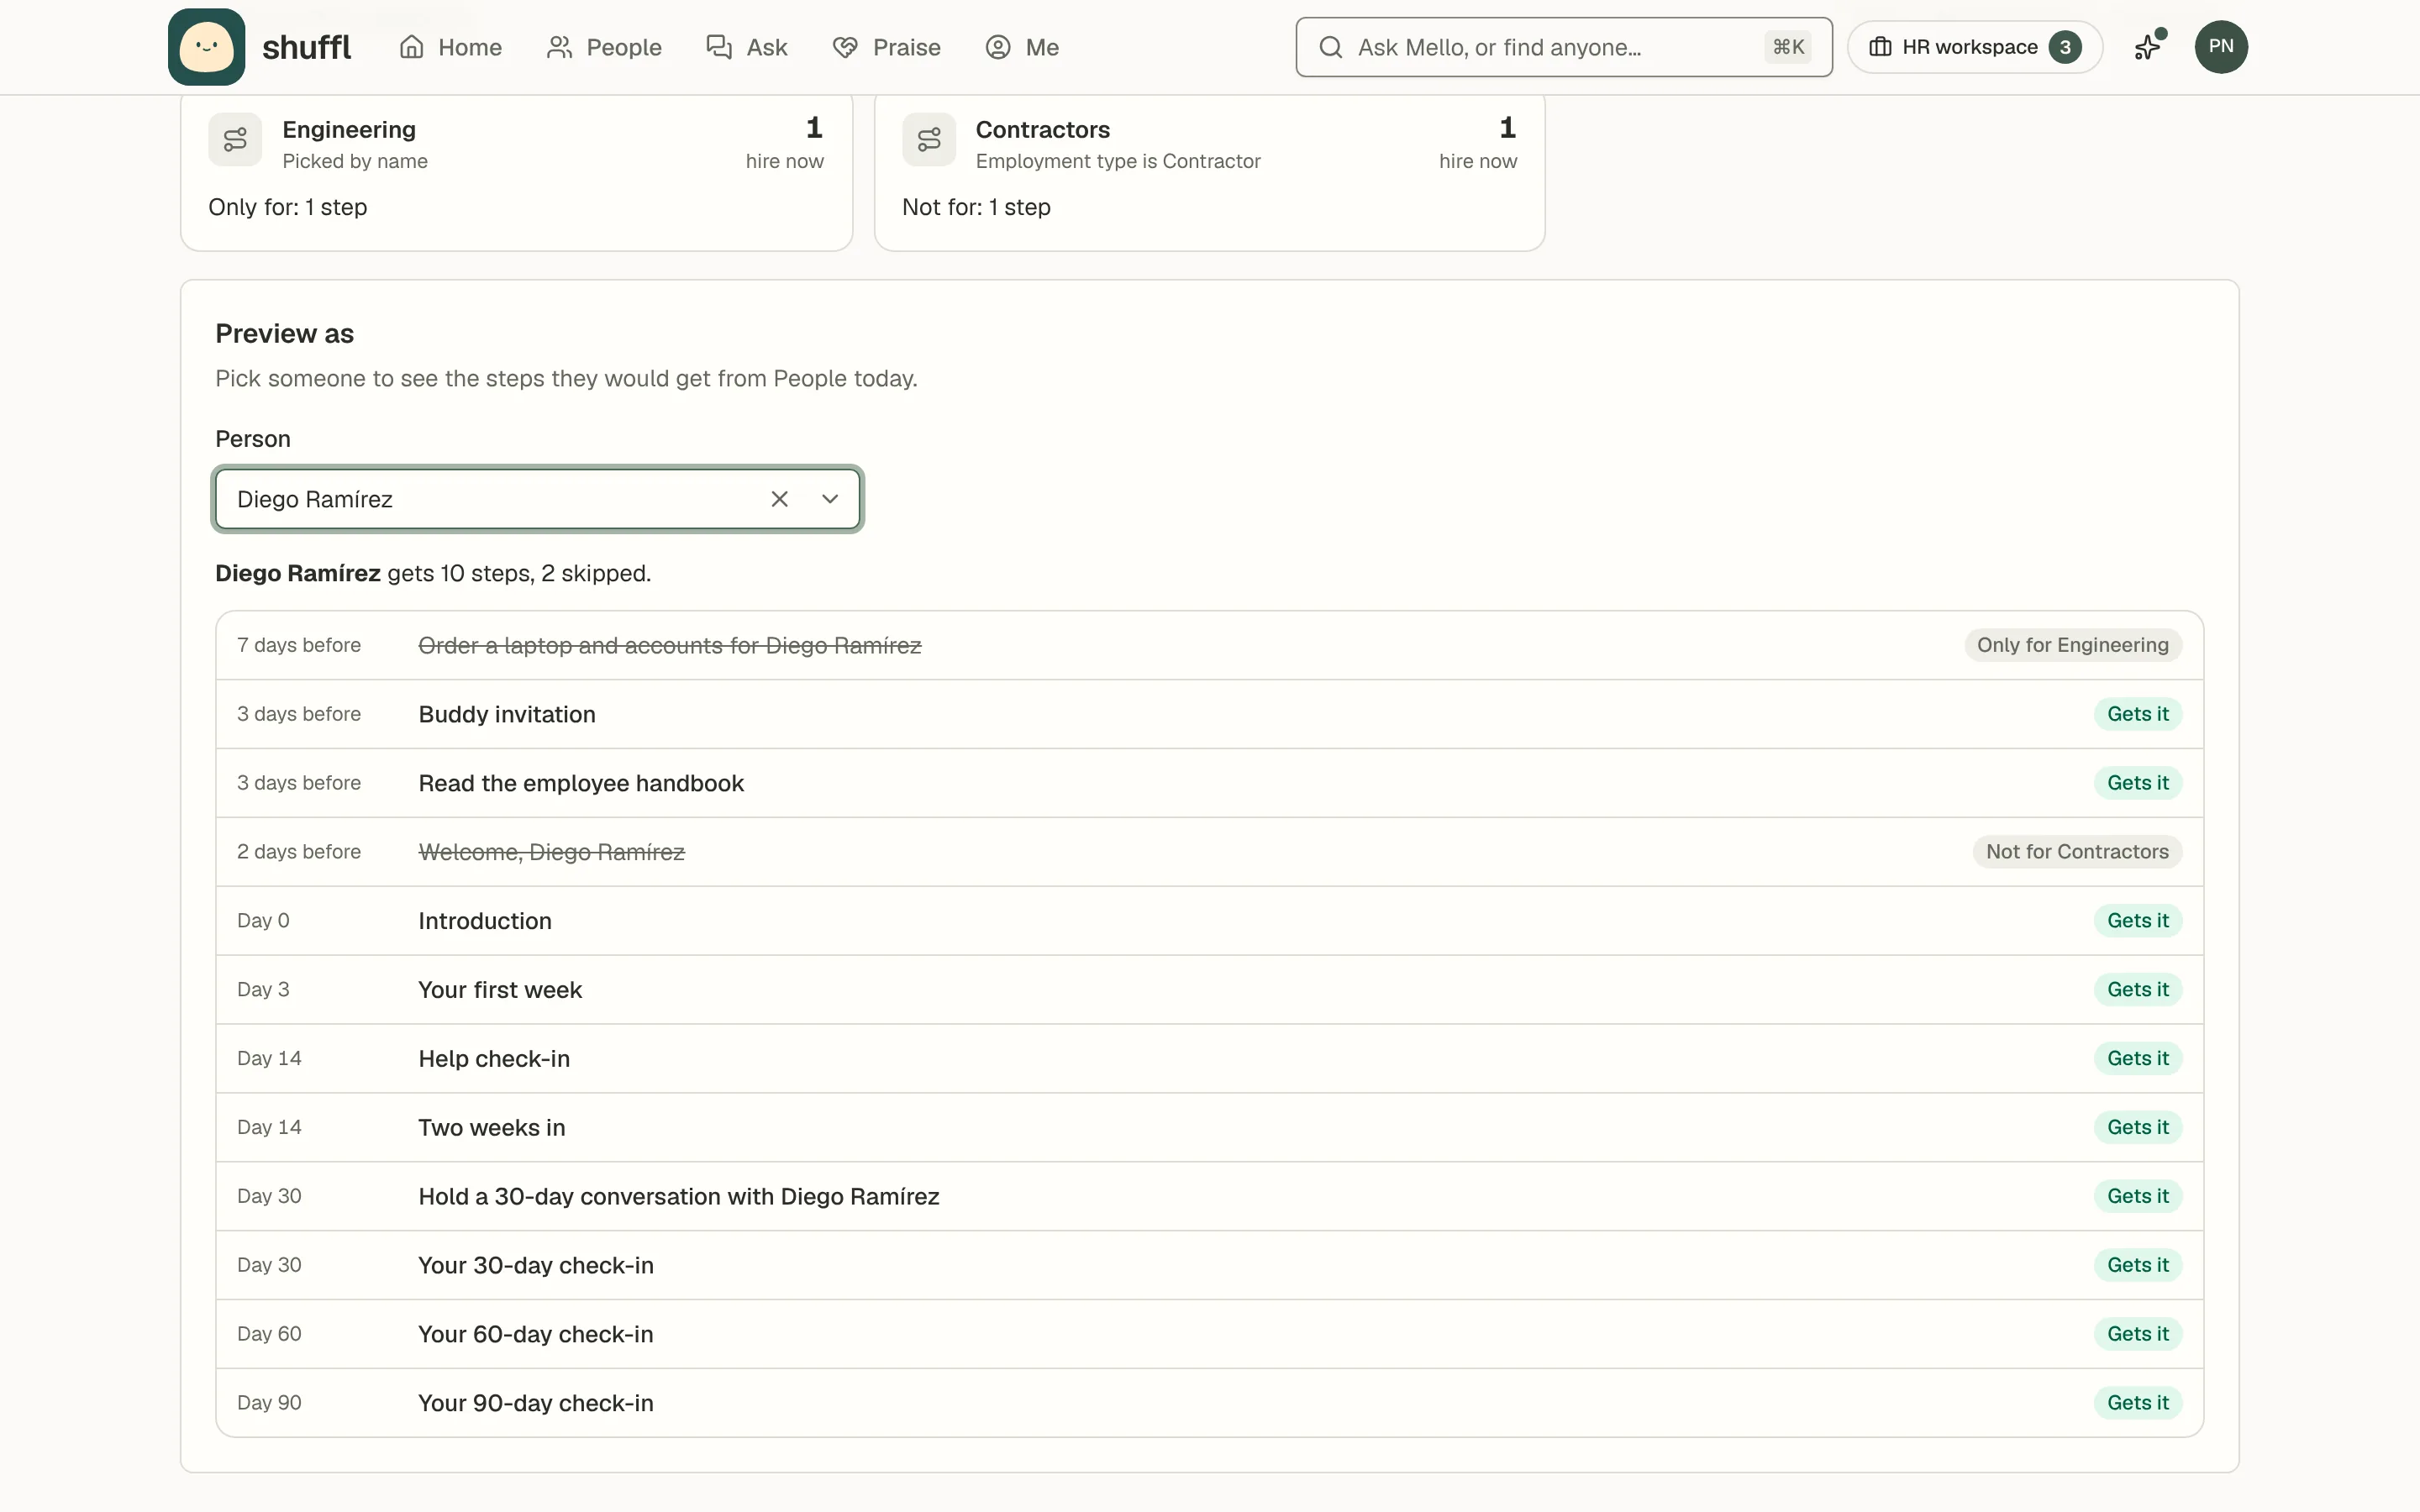Open the Ask page
2420x1512 pixels.
[x=746, y=47]
